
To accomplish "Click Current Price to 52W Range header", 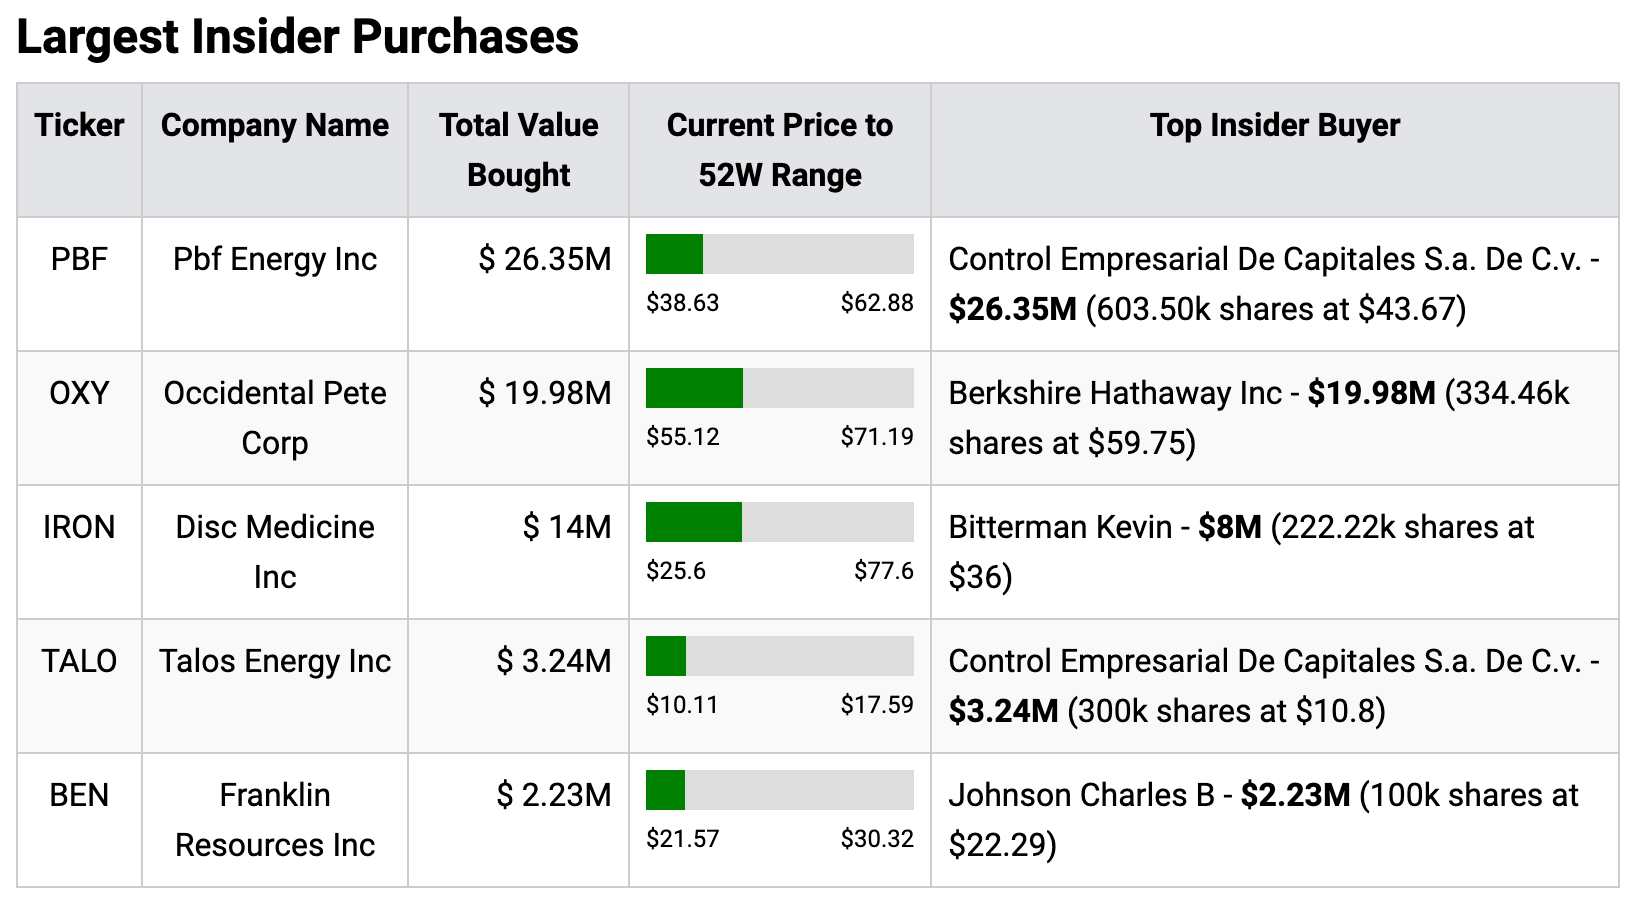I will tap(779, 150).
